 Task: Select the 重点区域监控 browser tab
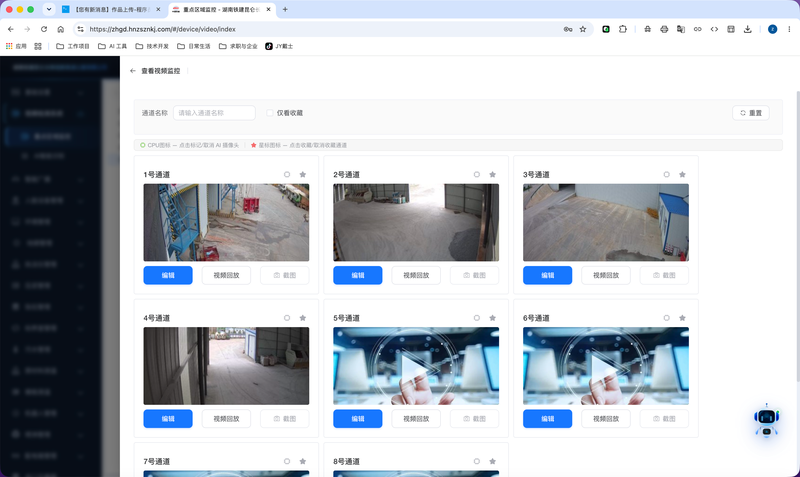point(221,9)
